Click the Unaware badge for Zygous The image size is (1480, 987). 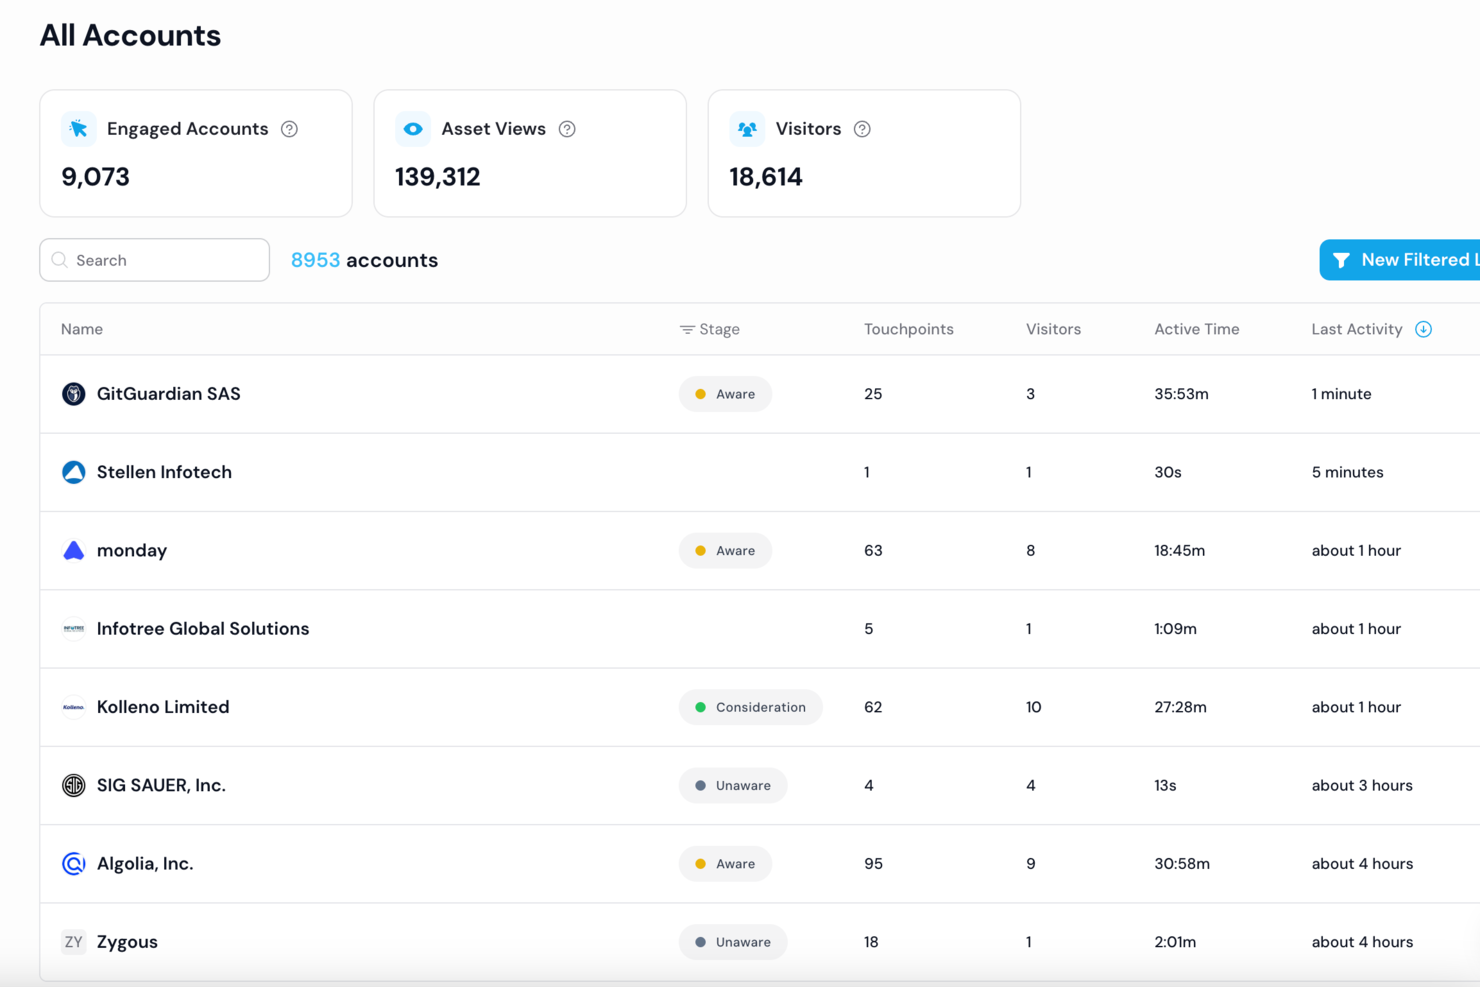pos(733,942)
